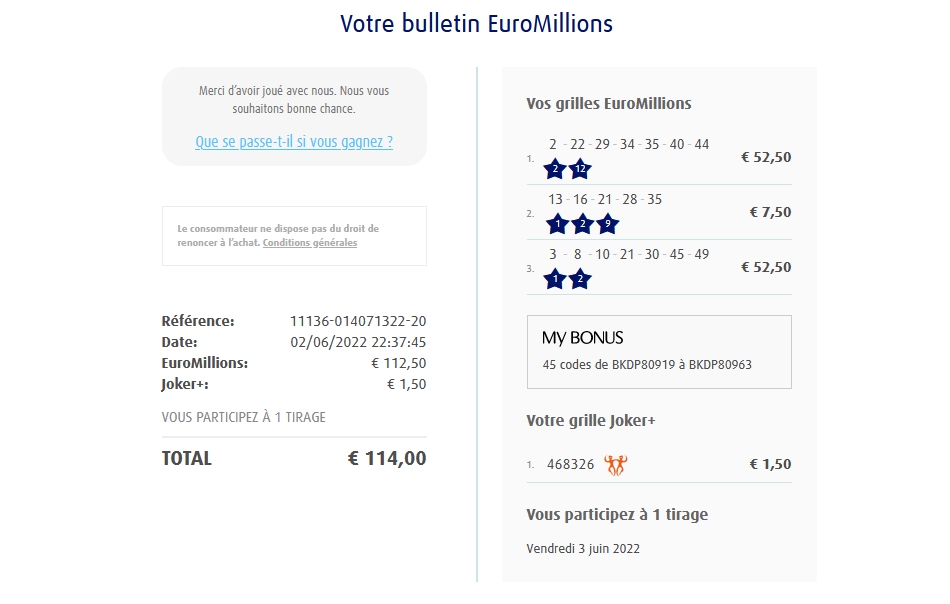Click star number 2 in first grid
The image size is (950, 604).
(555, 169)
